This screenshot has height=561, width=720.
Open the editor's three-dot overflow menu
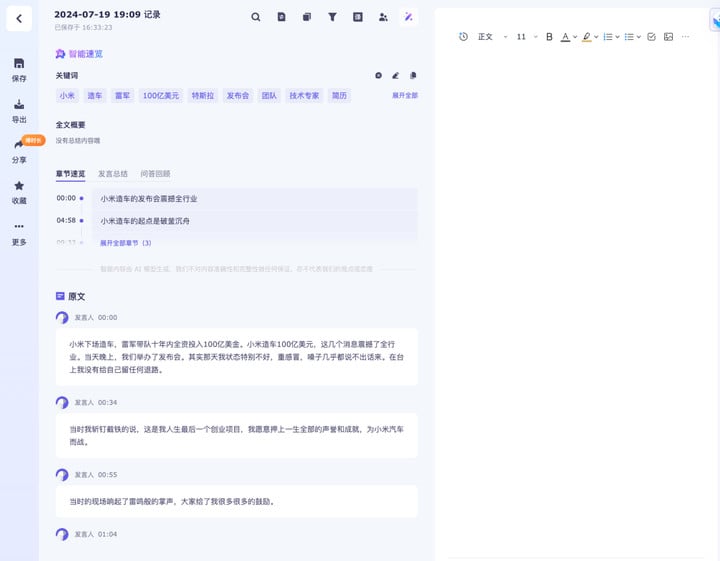coord(686,37)
